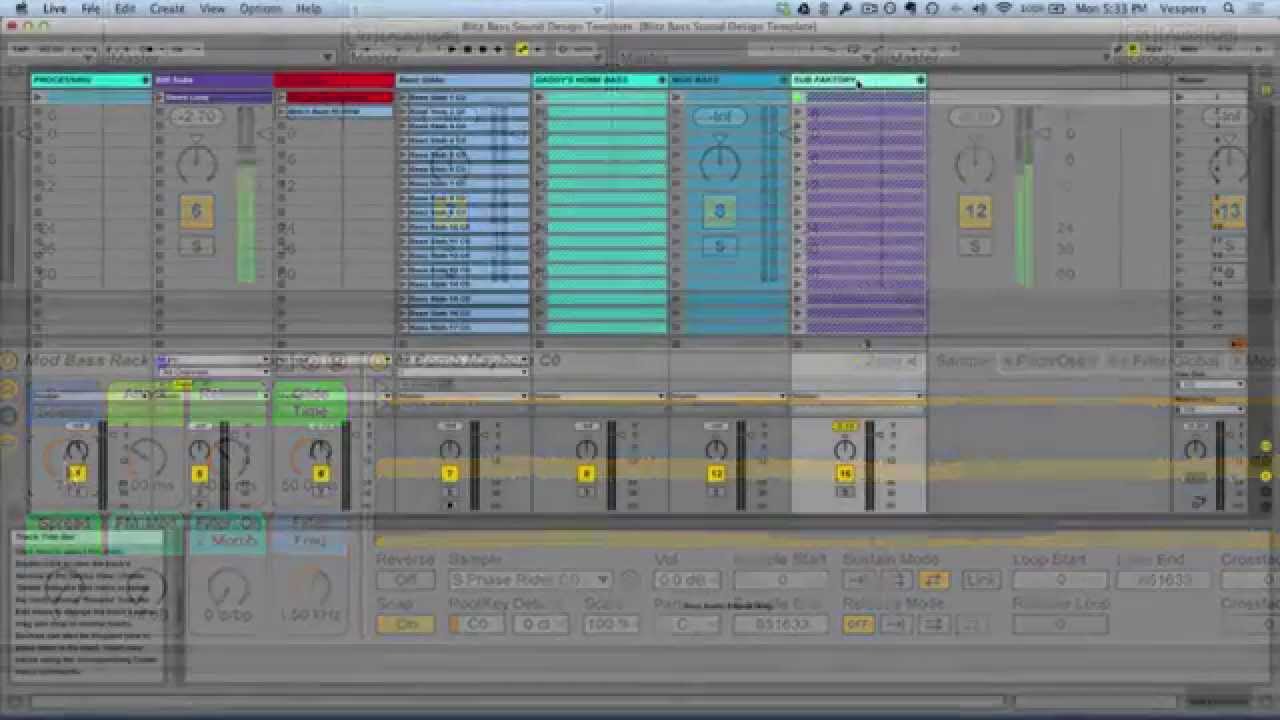1280x720 pixels.
Task: Open the Options menu
Action: (260, 8)
